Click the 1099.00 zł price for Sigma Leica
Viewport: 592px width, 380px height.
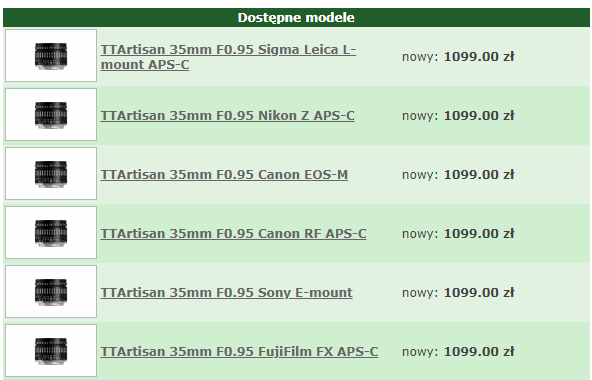pos(479,57)
